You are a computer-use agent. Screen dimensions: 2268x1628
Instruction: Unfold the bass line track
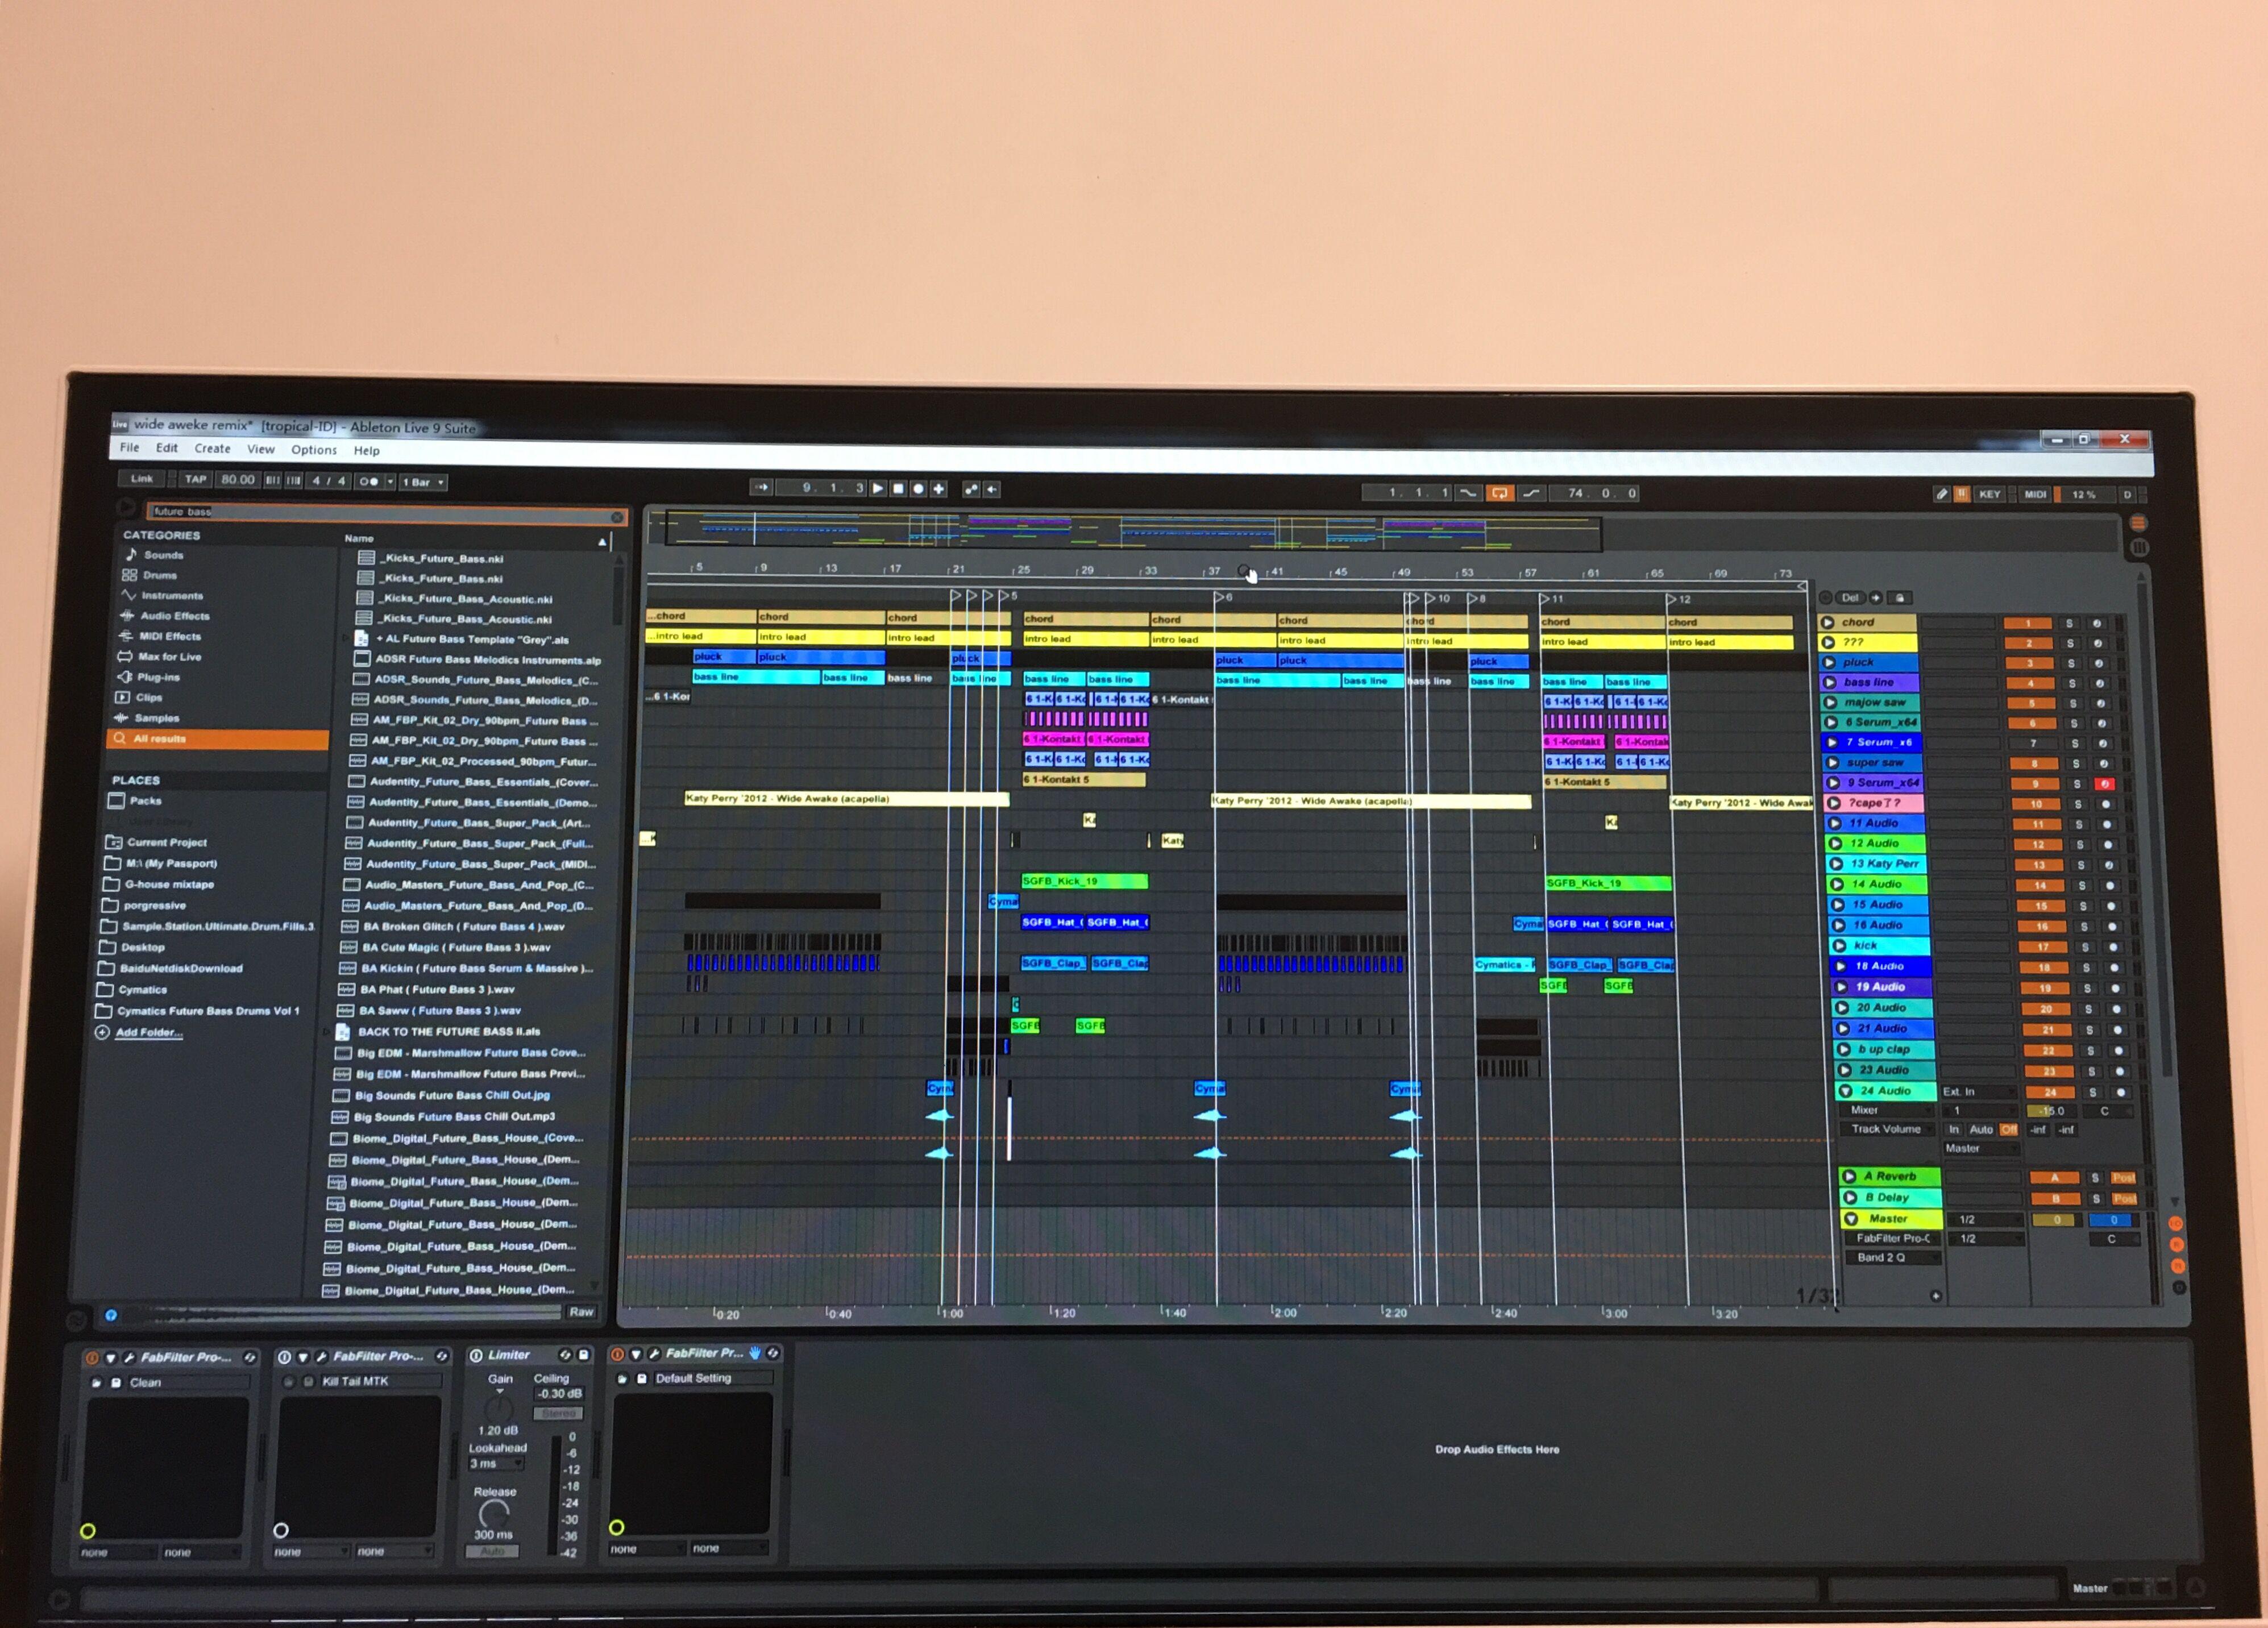click(x=1830, y=682)
